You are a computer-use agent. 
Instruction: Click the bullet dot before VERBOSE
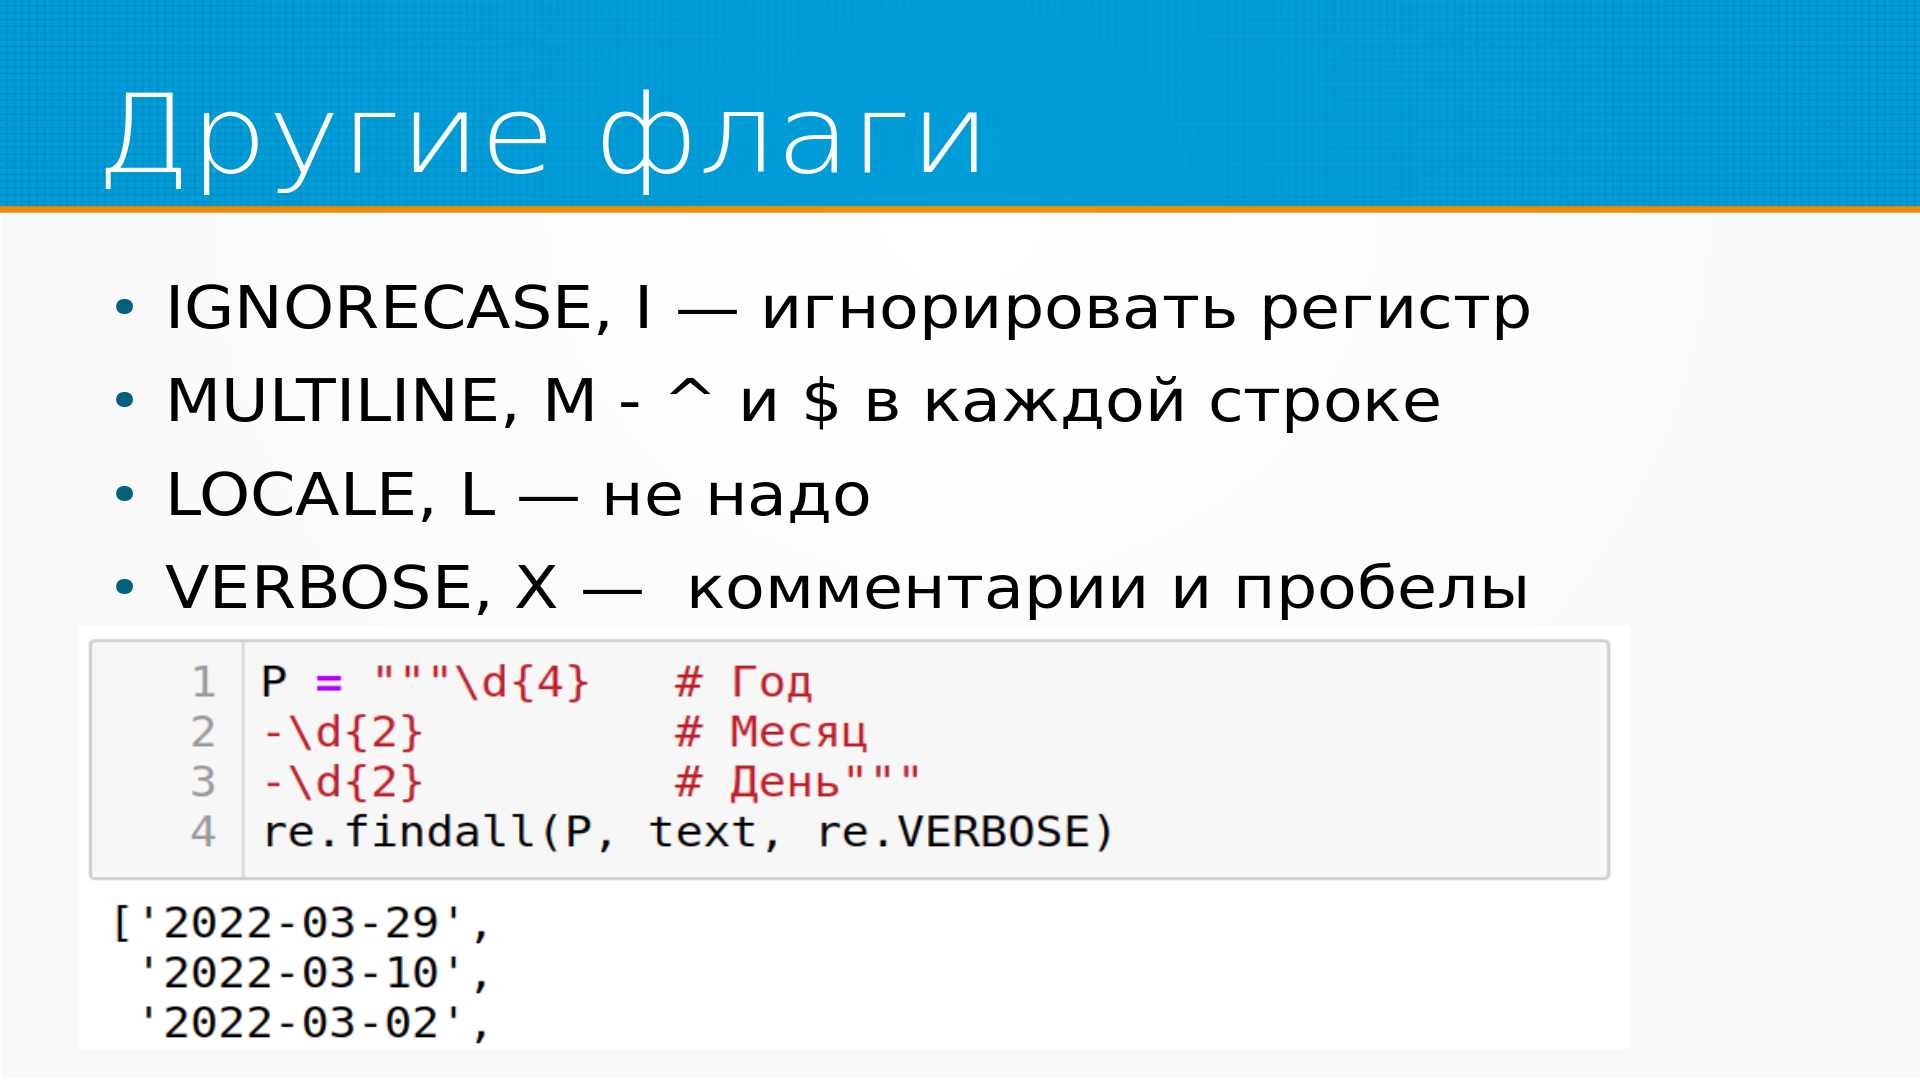click(124, 588)
